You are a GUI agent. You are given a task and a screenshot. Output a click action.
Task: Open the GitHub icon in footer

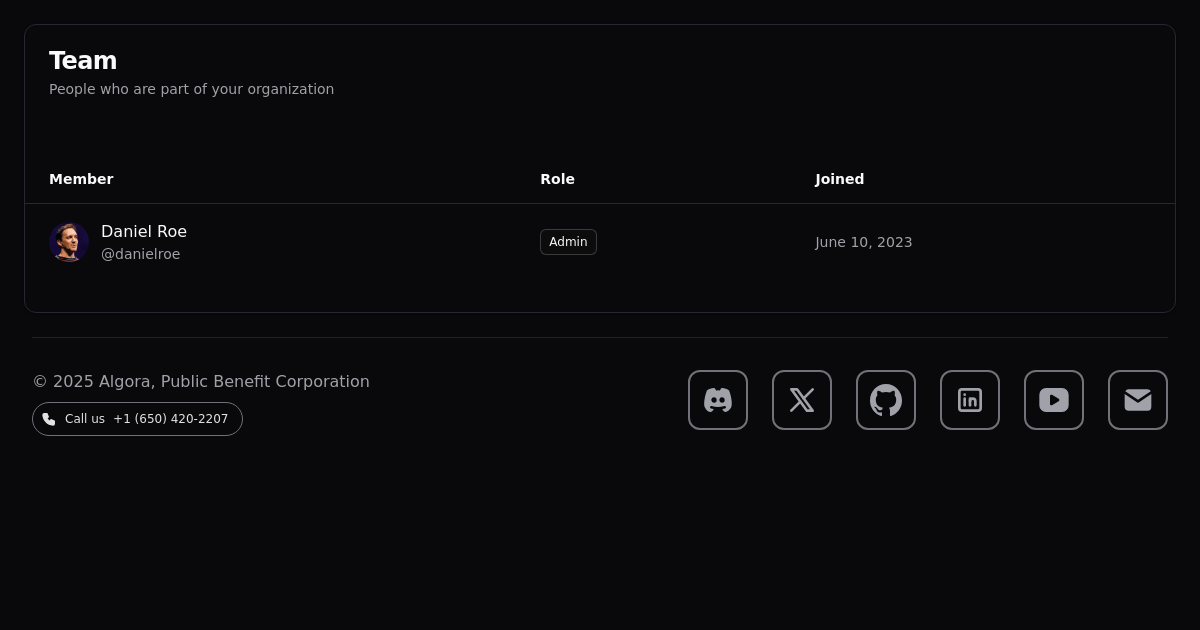pos(886,400)
